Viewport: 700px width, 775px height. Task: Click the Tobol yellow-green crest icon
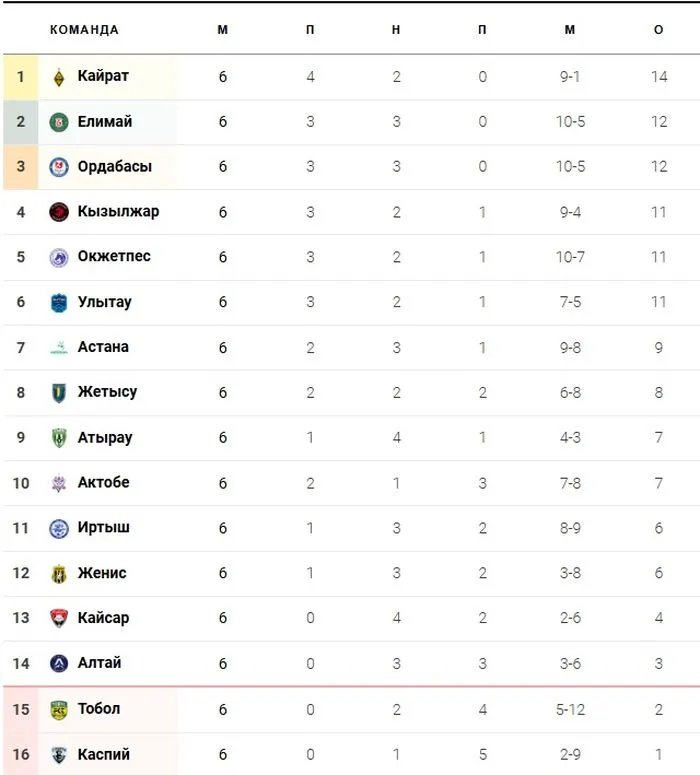pos(59,709)
